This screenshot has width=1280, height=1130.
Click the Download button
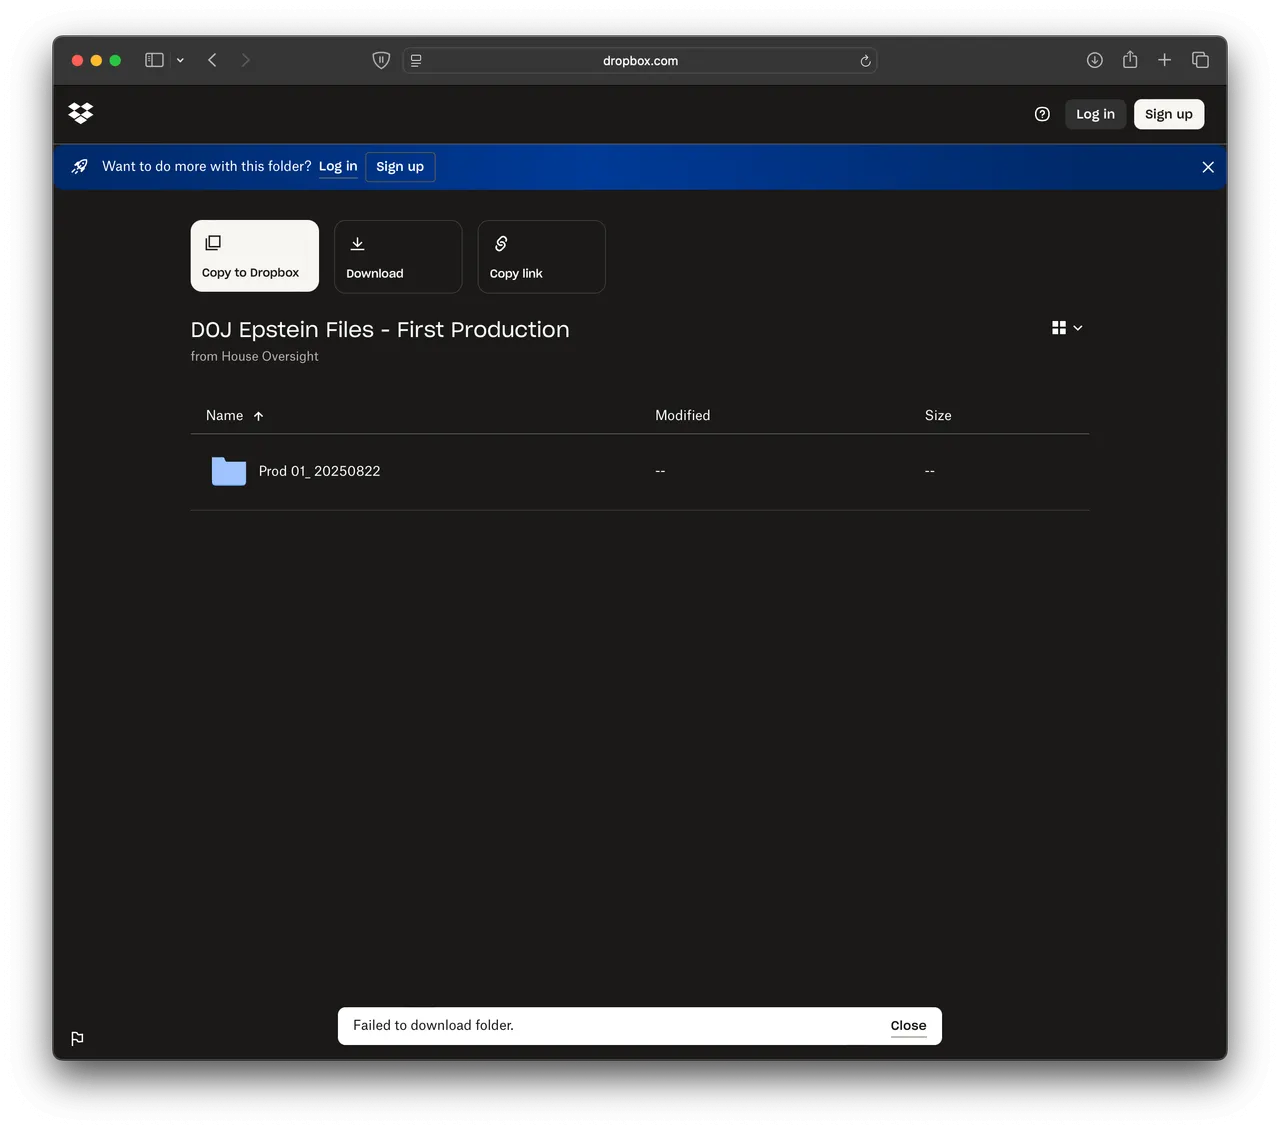398,257
